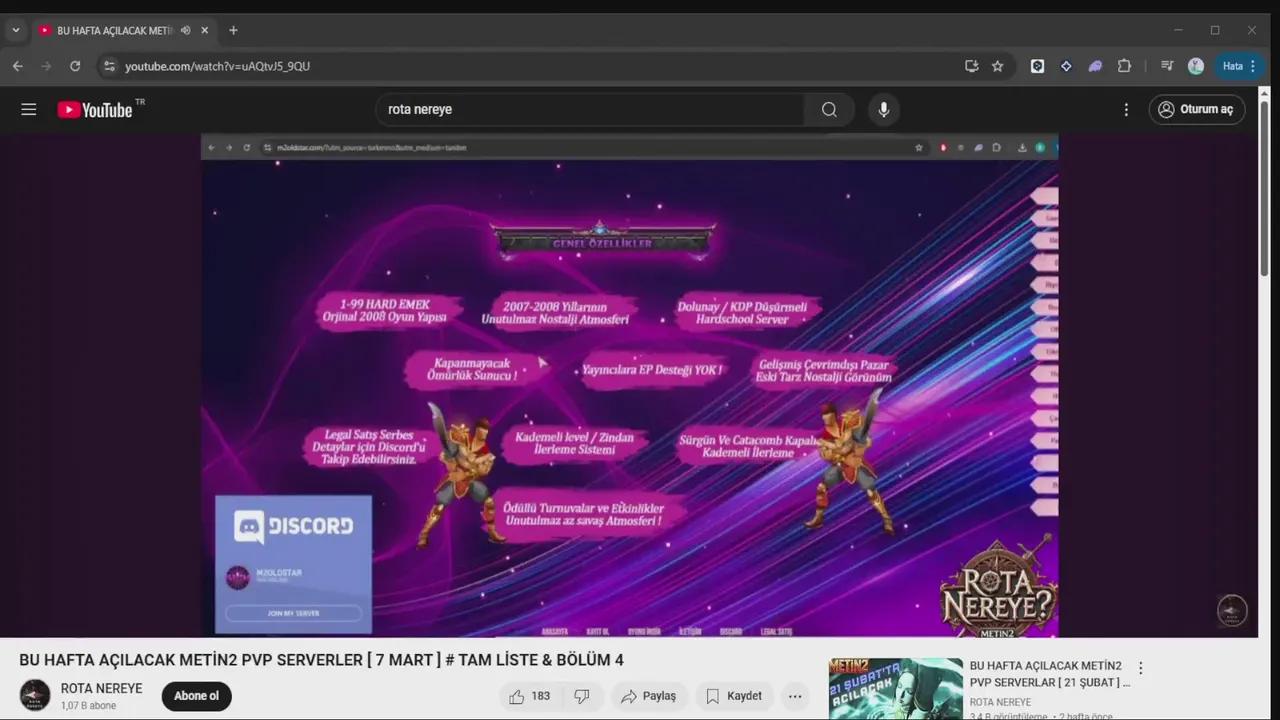1280x720 pixels.
Task: Click the '1,07 B abone' subscriber count
Action: [88, 706]
